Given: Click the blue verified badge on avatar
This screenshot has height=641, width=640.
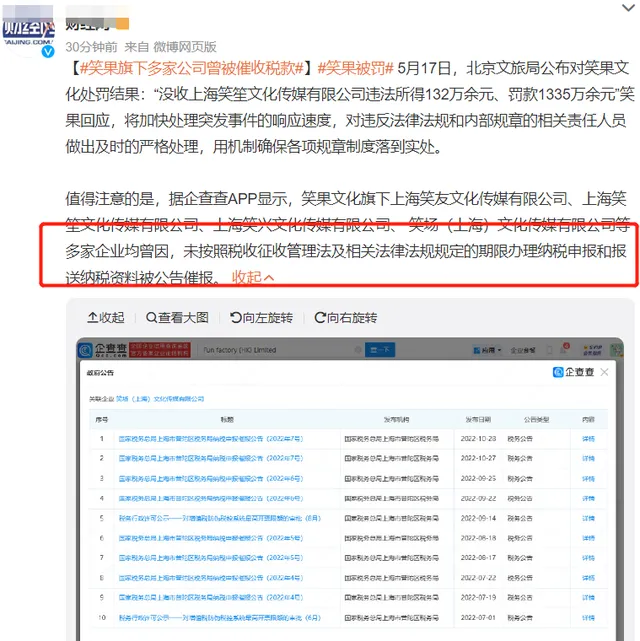Looking at the screenshot, I should (48, 52).
